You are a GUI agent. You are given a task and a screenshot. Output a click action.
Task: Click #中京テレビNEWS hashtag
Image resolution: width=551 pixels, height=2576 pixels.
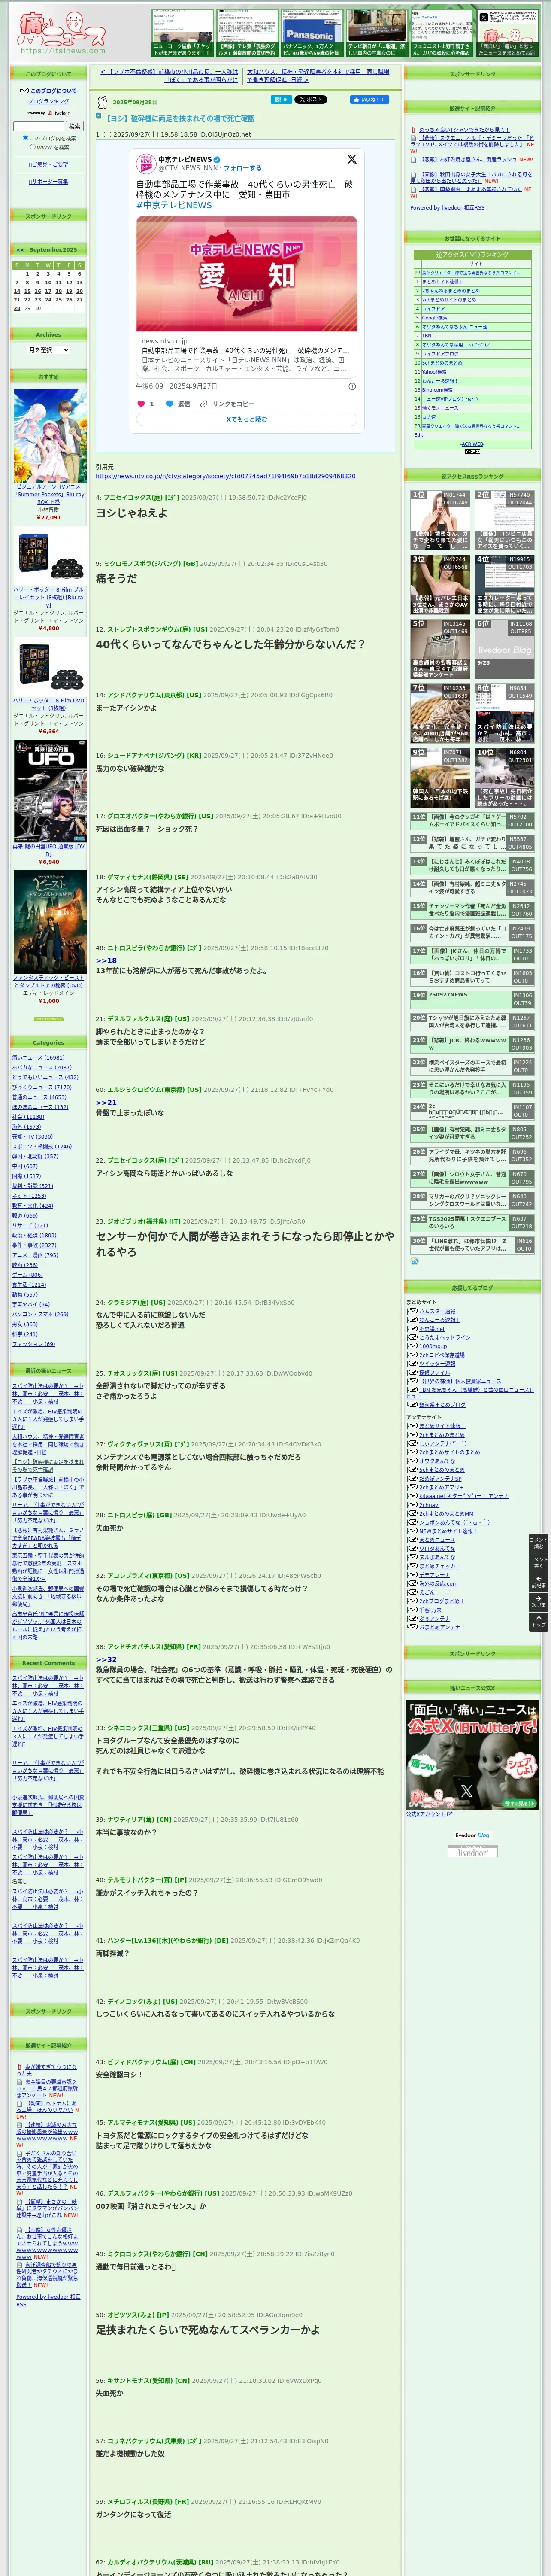coord(174,205)
